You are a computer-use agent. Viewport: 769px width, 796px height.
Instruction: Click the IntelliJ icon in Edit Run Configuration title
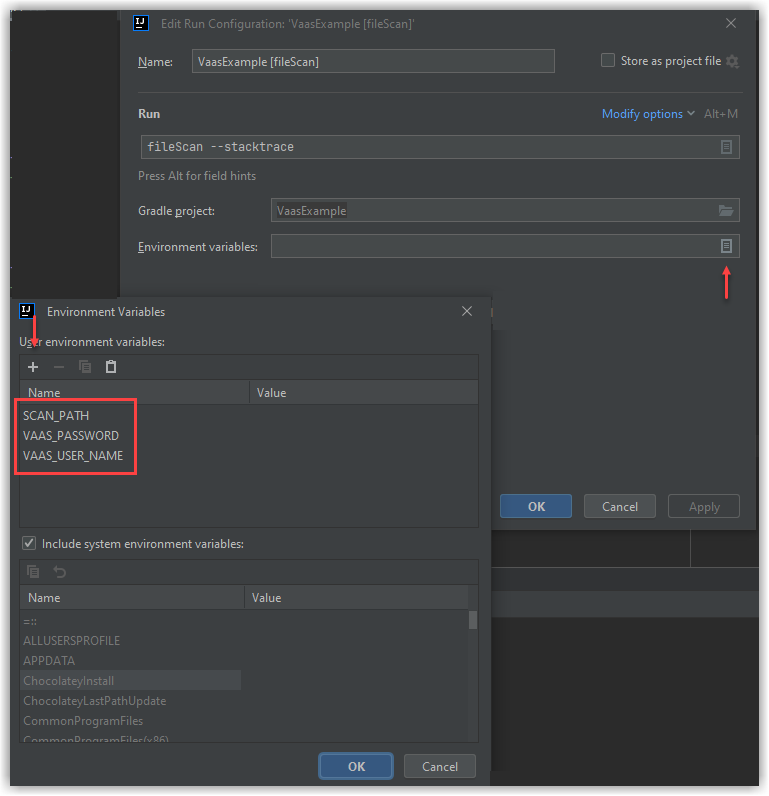pos(141,23)
